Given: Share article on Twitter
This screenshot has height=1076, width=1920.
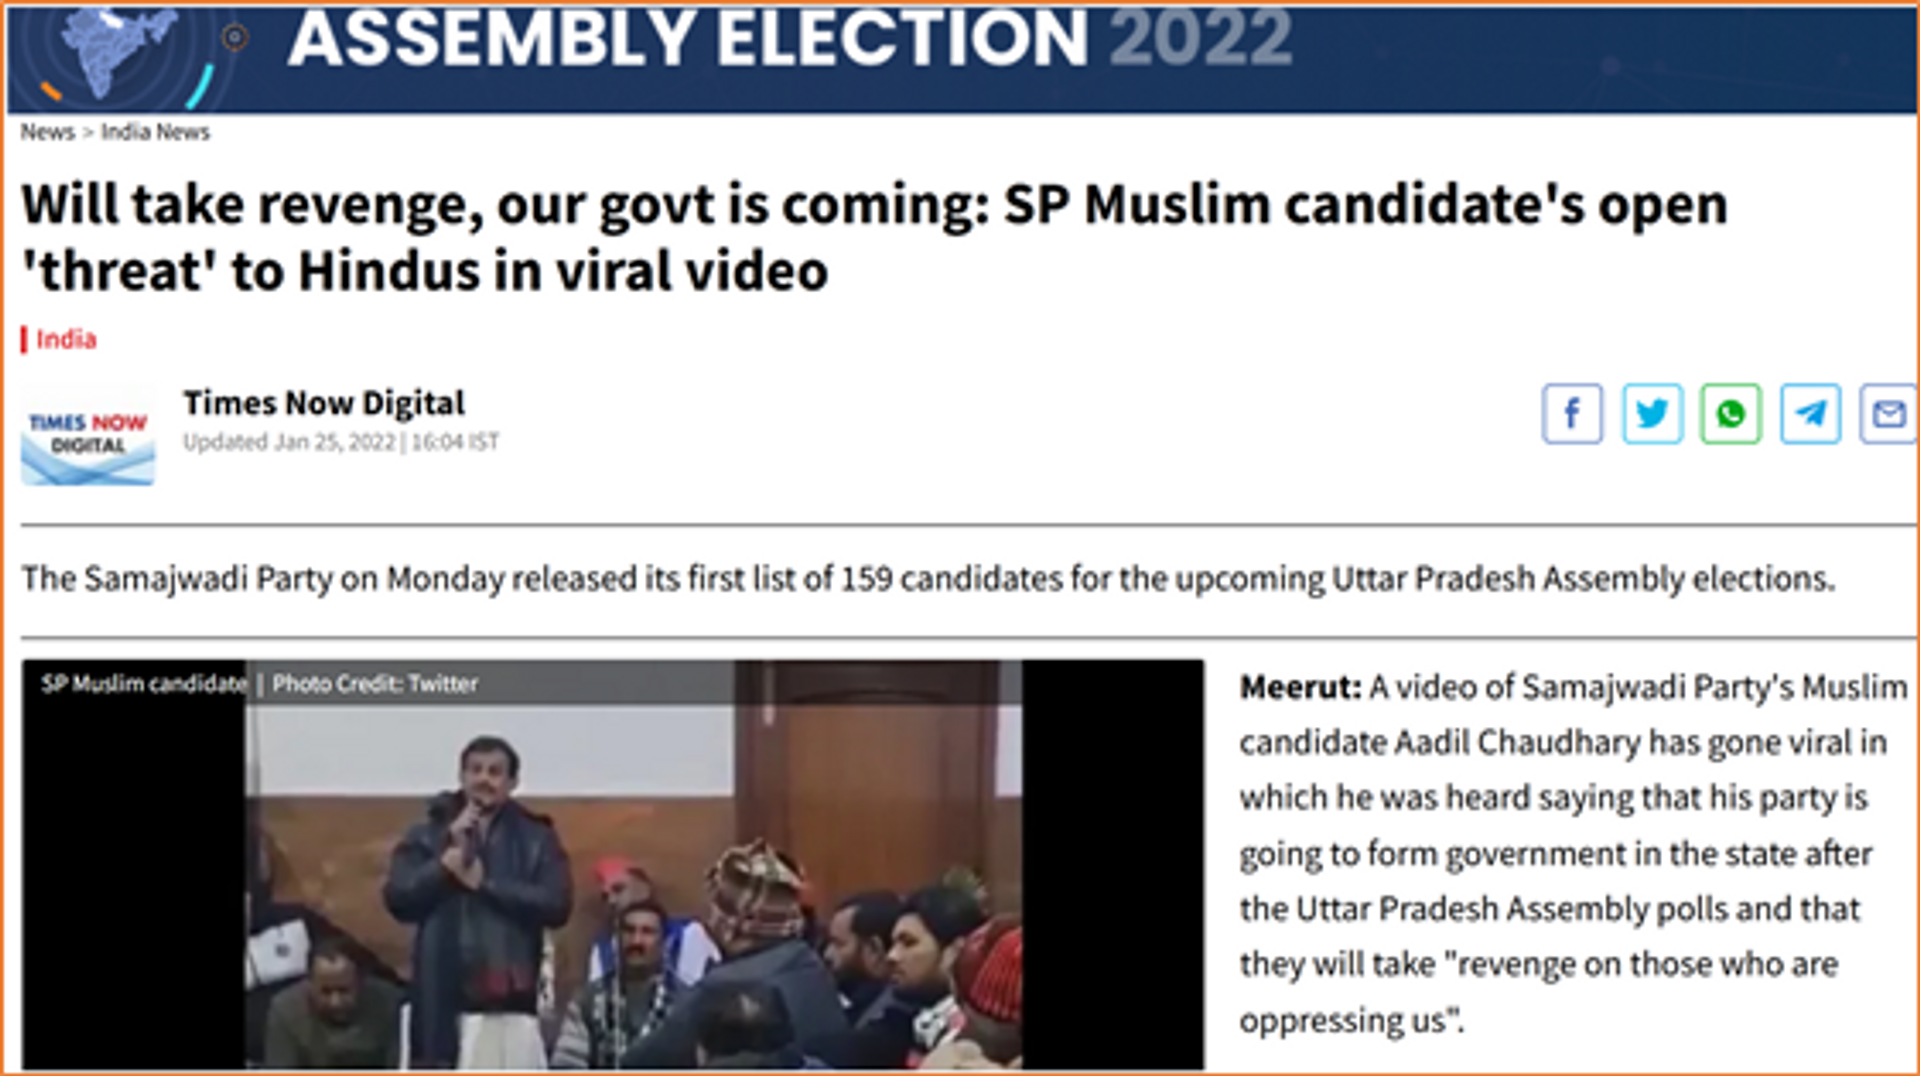Looking at the screenshot, I should (x=1652, y=413).
